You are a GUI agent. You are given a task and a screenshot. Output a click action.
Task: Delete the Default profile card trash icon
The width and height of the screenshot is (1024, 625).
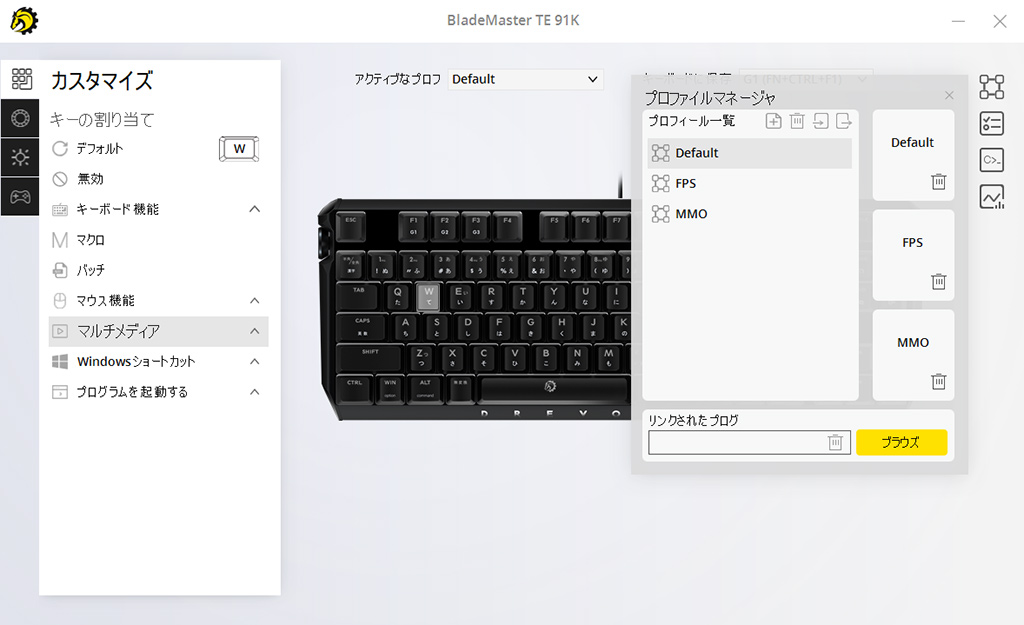[x=938, y=182]
